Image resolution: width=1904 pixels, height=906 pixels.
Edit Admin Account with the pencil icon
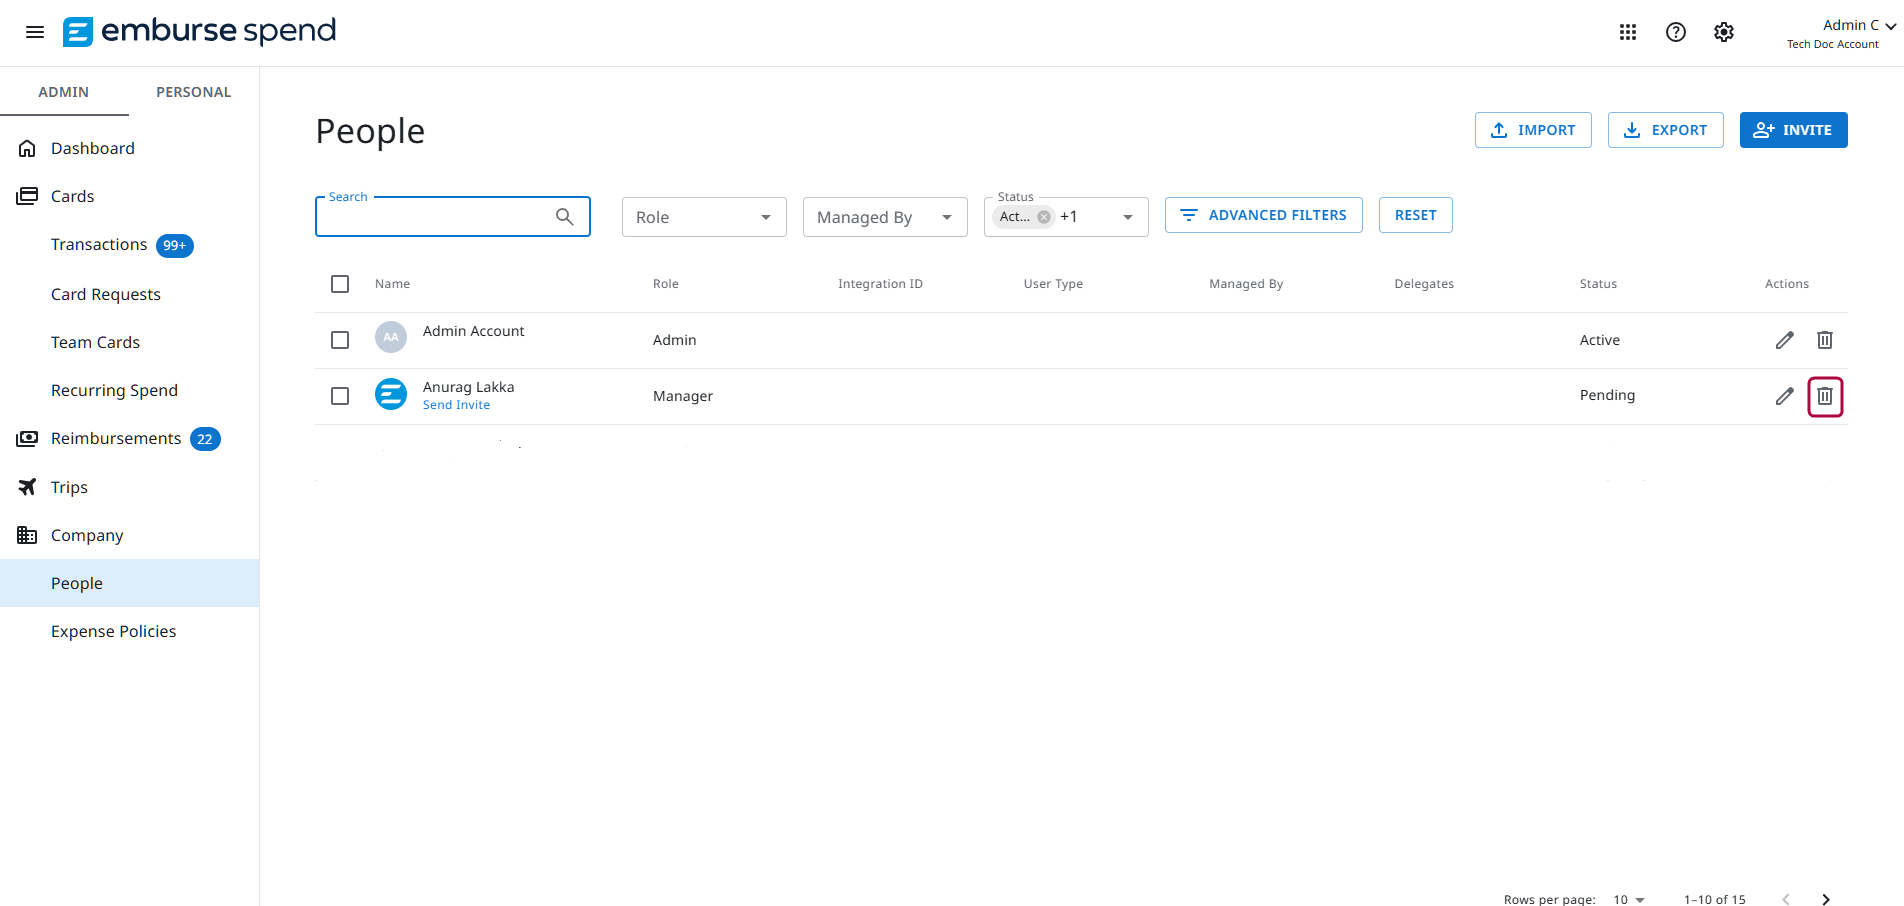click(x=1785, y=340)
